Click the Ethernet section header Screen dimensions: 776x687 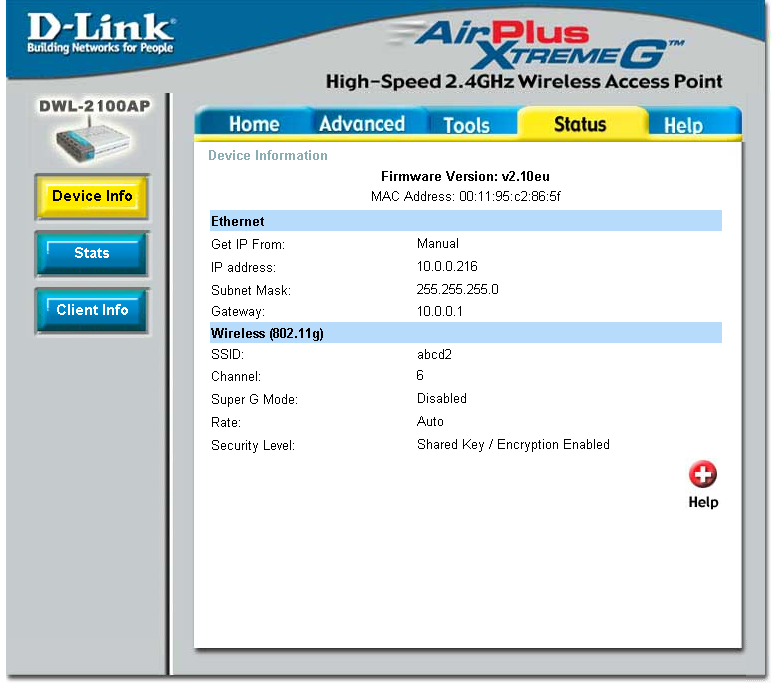[466, 221]
